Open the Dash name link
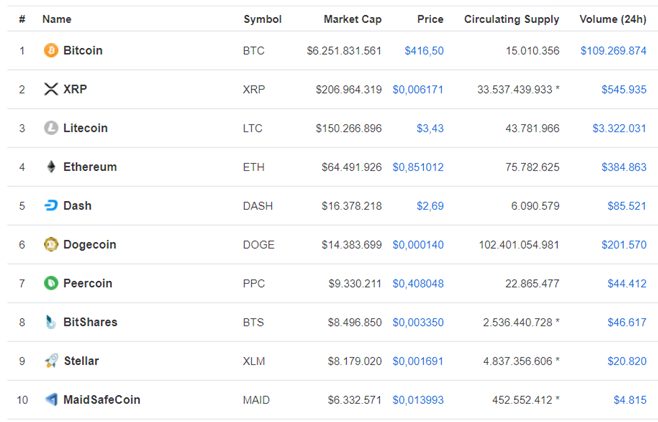 coord(77,206)
